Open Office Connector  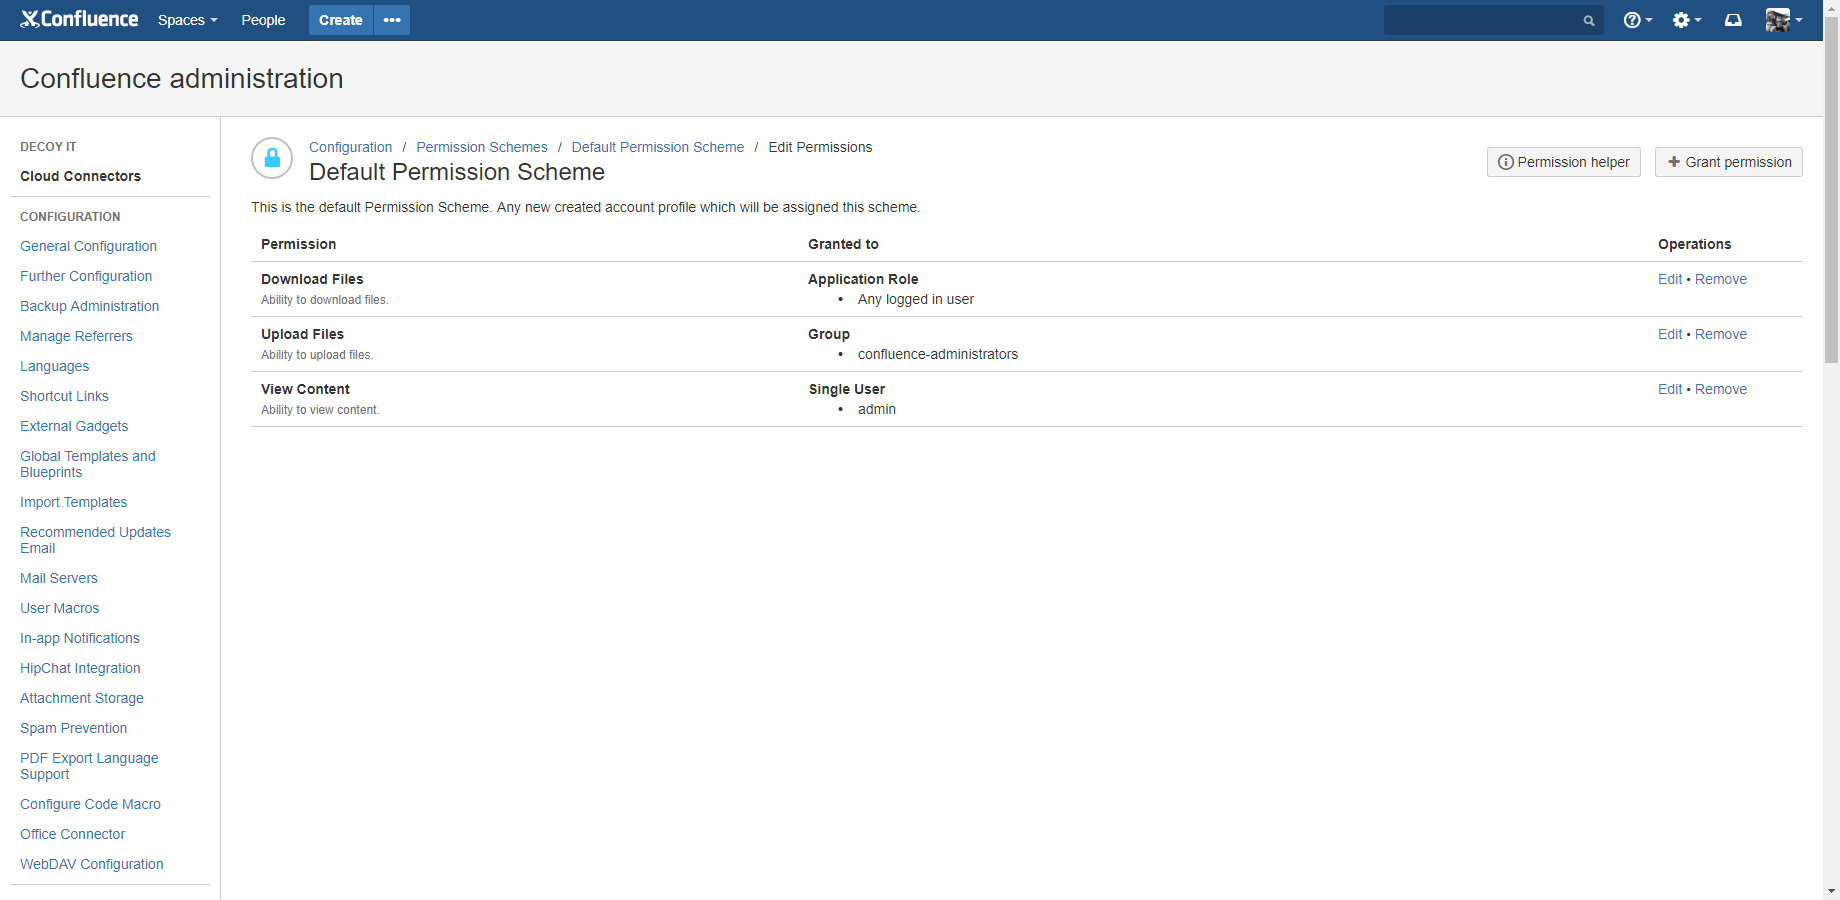[72, 834]
